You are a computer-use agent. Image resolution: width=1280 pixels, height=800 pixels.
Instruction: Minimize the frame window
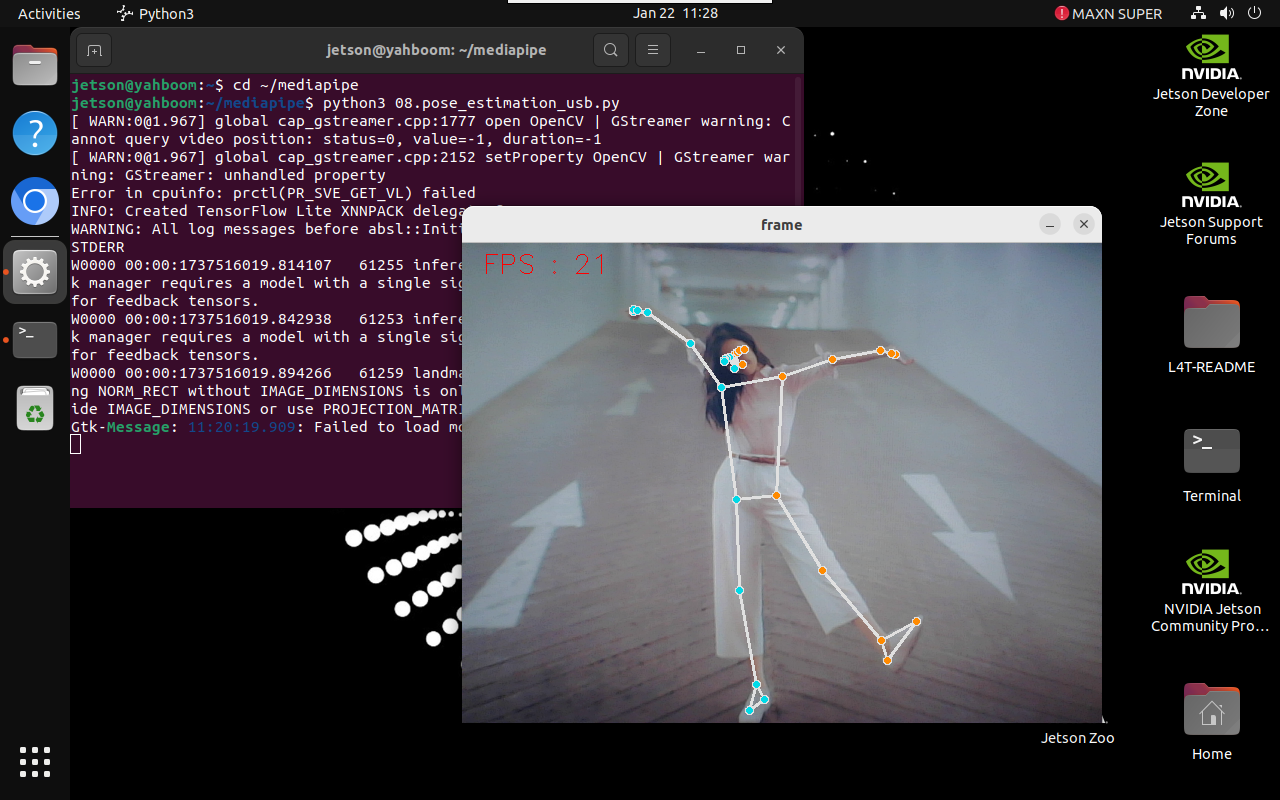(1049, 225)
